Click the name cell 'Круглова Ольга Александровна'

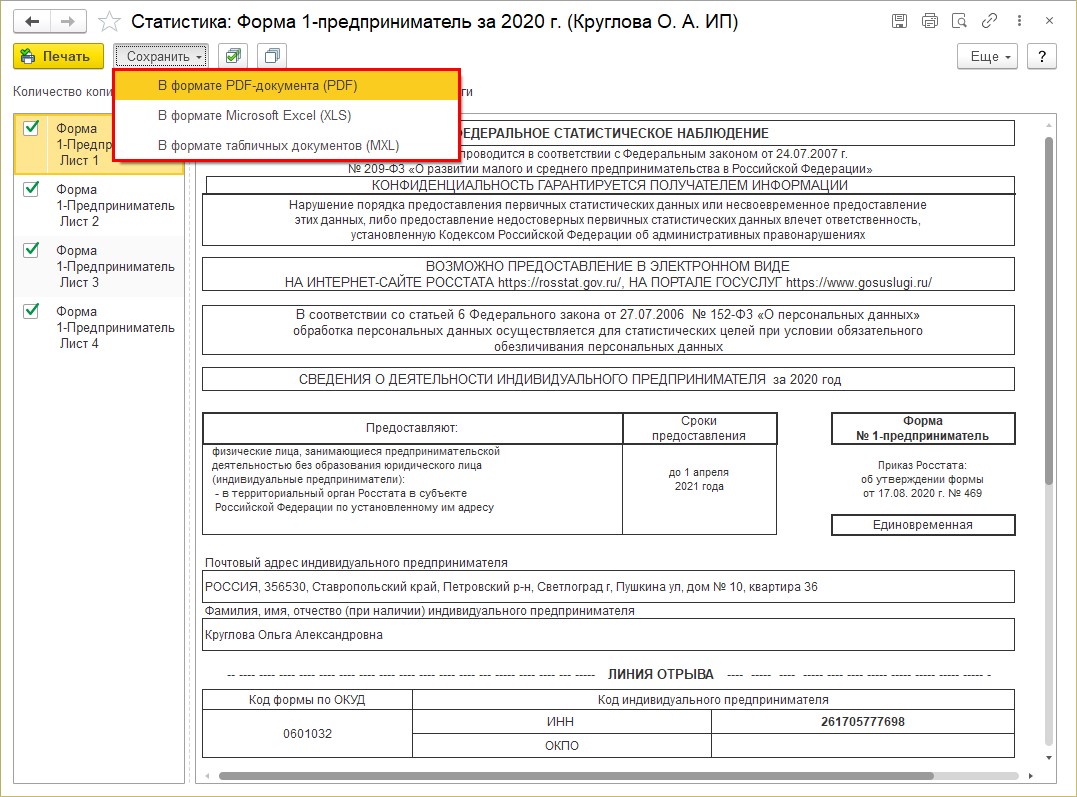point(609,635)
